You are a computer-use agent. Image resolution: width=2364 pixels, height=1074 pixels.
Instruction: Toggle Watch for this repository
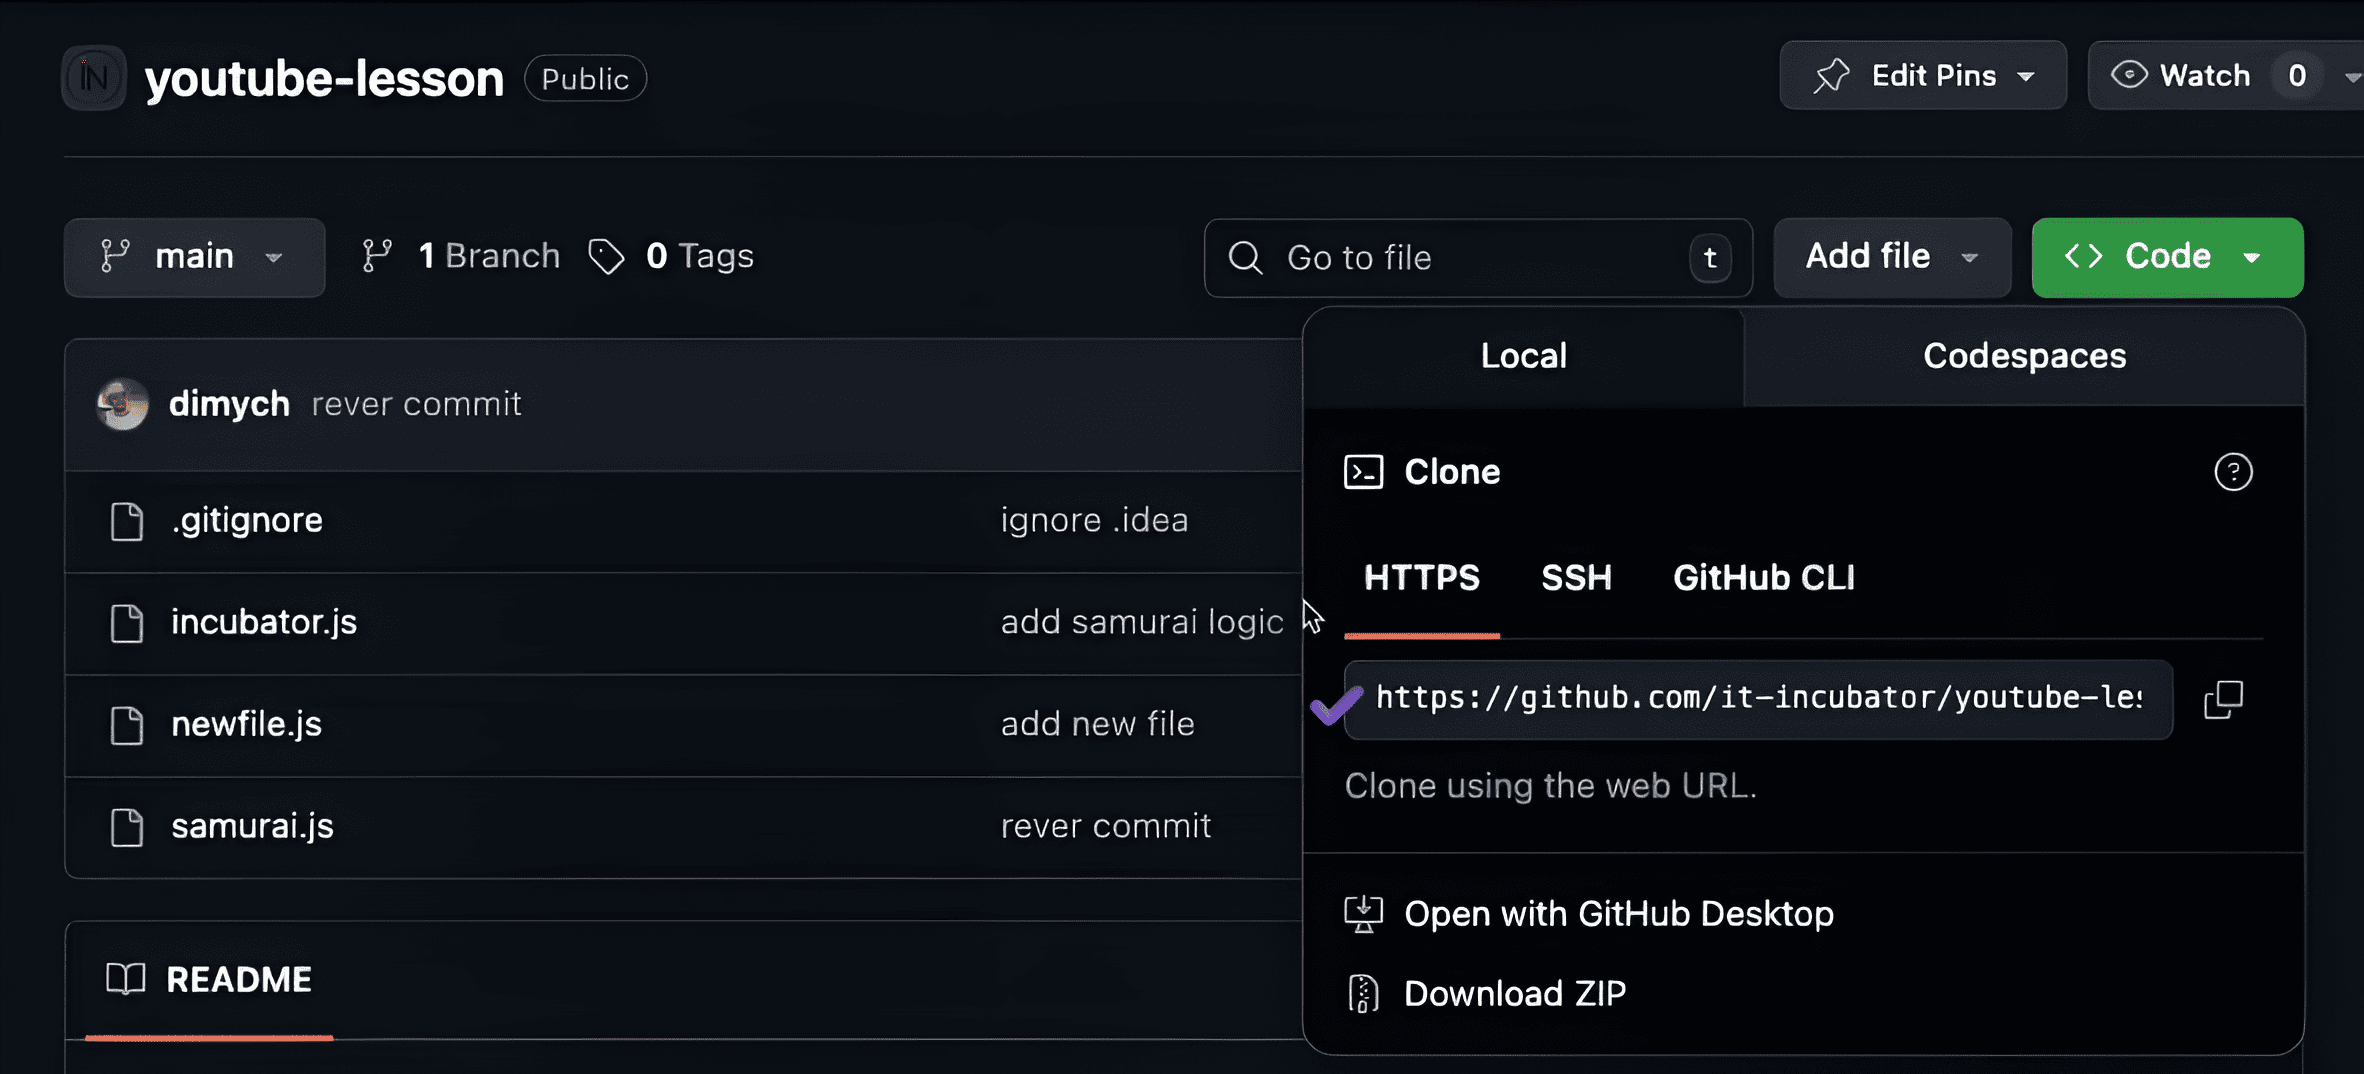(2181, 76)
